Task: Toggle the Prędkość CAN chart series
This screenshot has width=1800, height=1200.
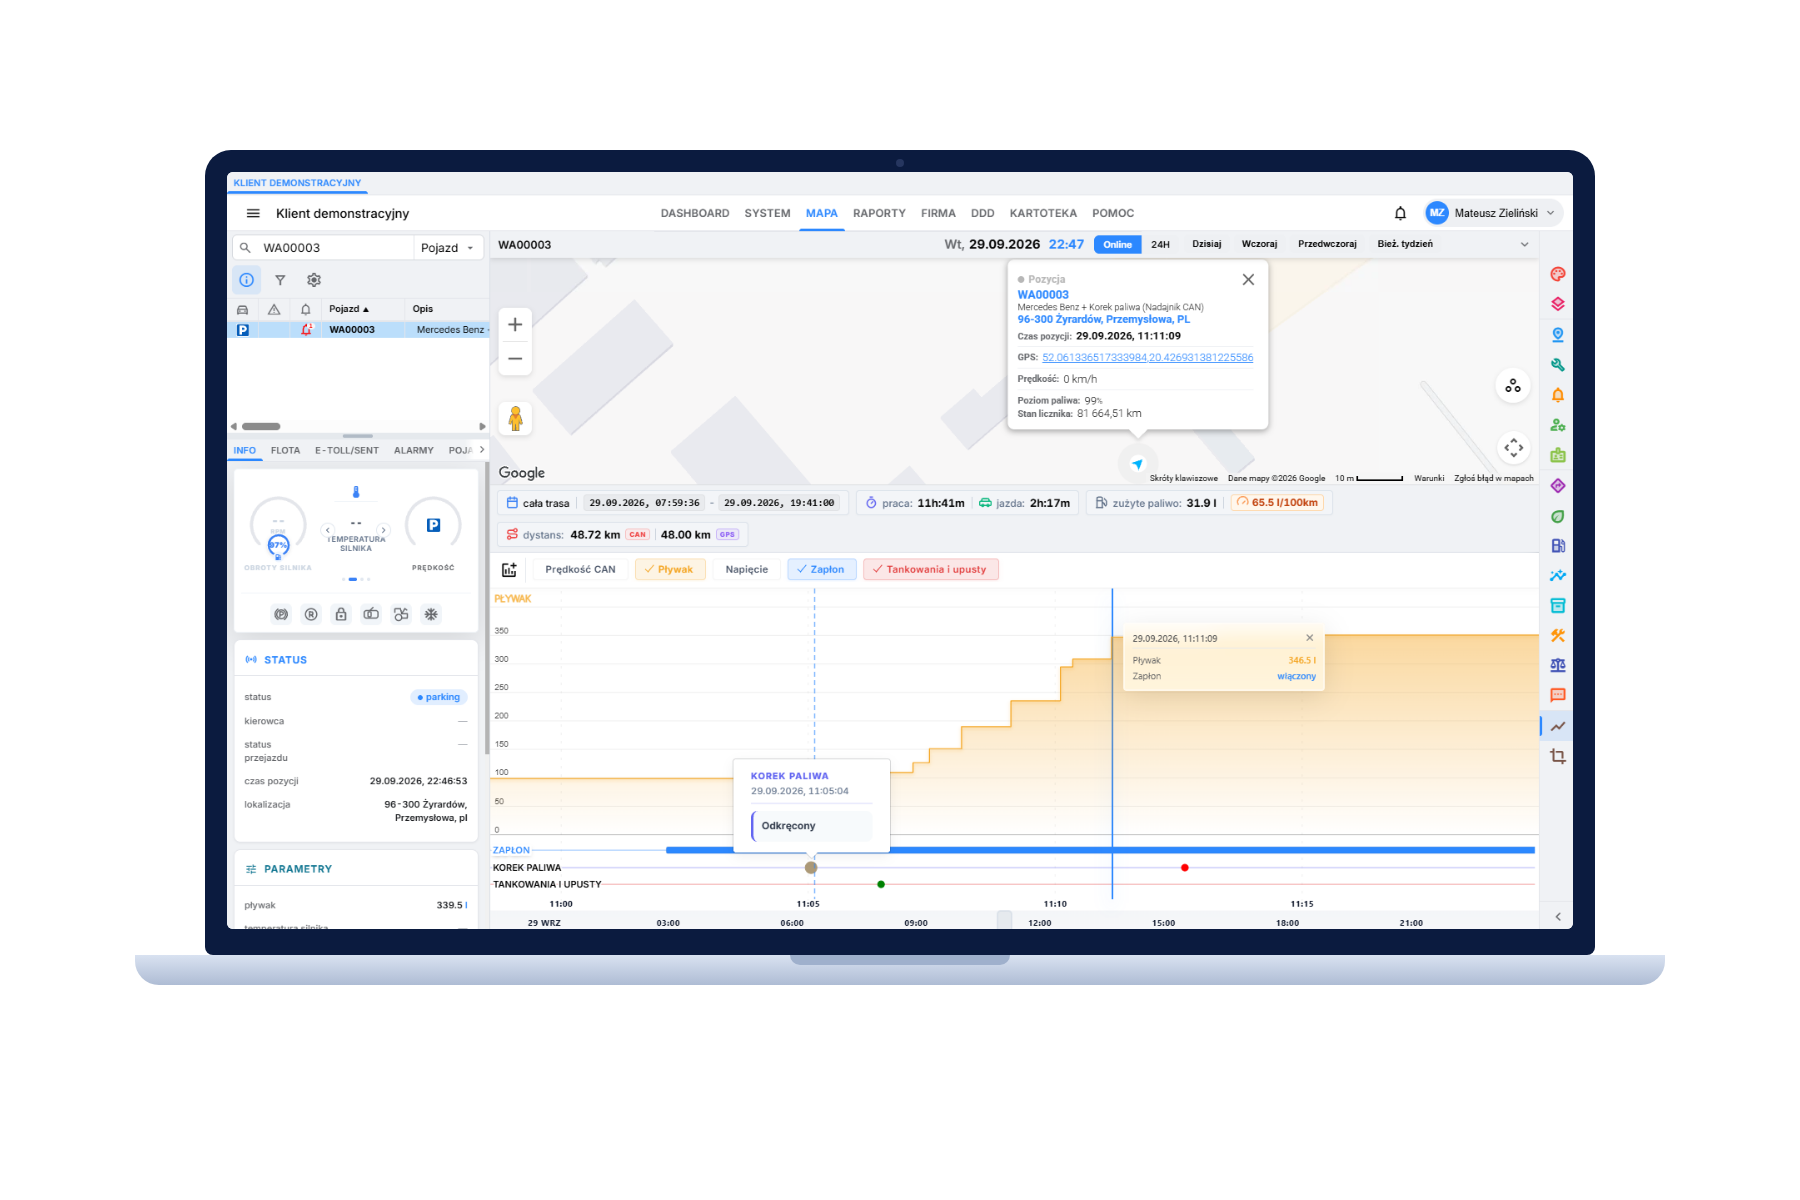Action: 580,570
